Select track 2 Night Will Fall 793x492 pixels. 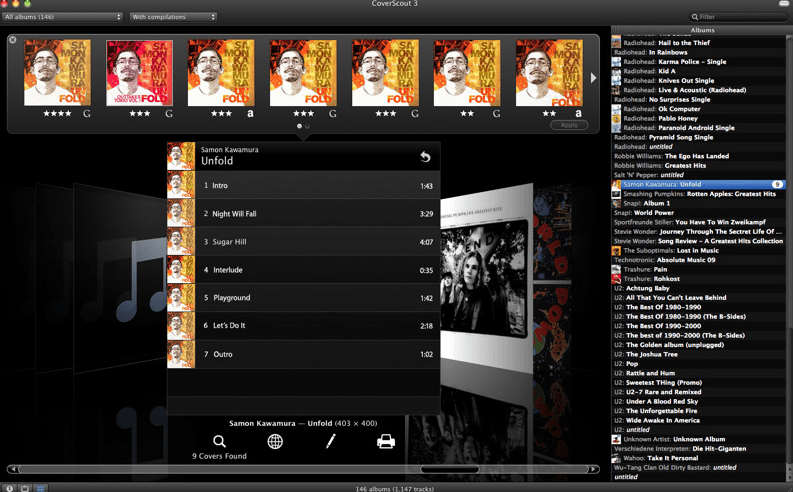pos(303,213)
